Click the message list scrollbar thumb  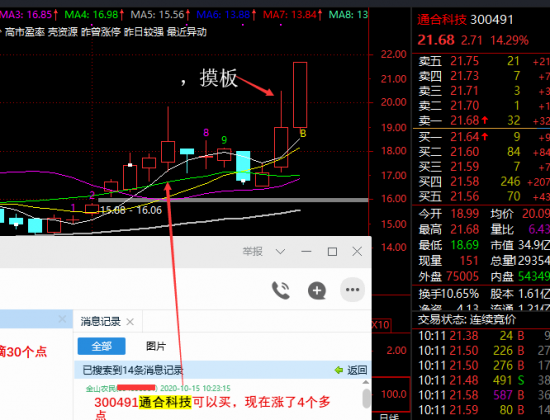point(366,398)
